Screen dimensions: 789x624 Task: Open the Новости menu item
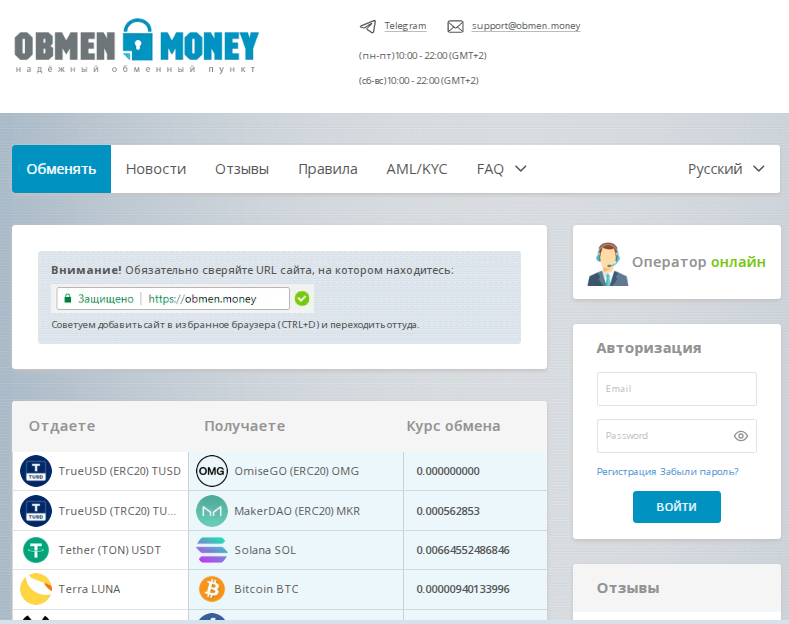pyautogui.click(x=156, y=169)
